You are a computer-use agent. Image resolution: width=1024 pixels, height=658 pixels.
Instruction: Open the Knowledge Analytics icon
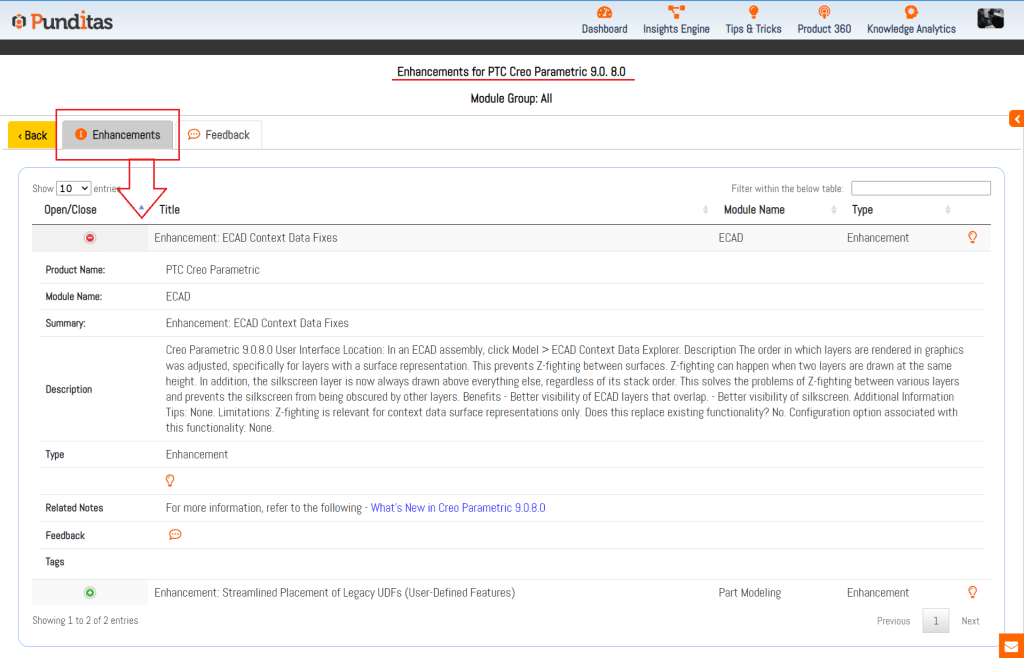(x=911, y=13)
